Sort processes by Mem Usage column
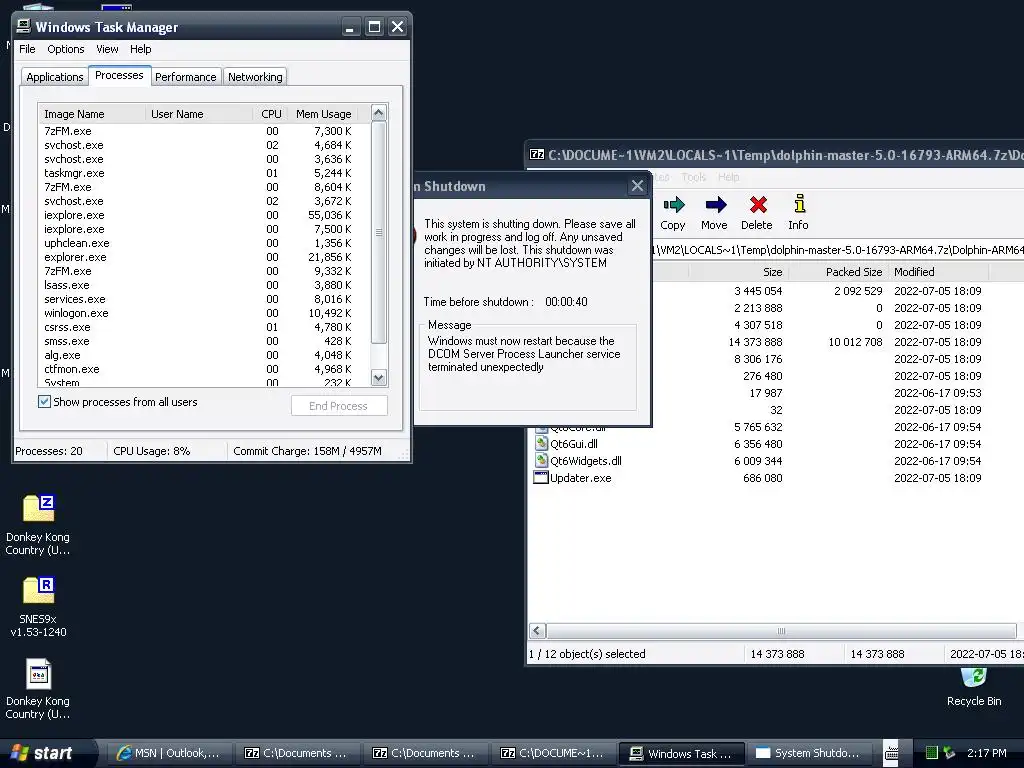The image size is (1024, 768). pos(323,114)
